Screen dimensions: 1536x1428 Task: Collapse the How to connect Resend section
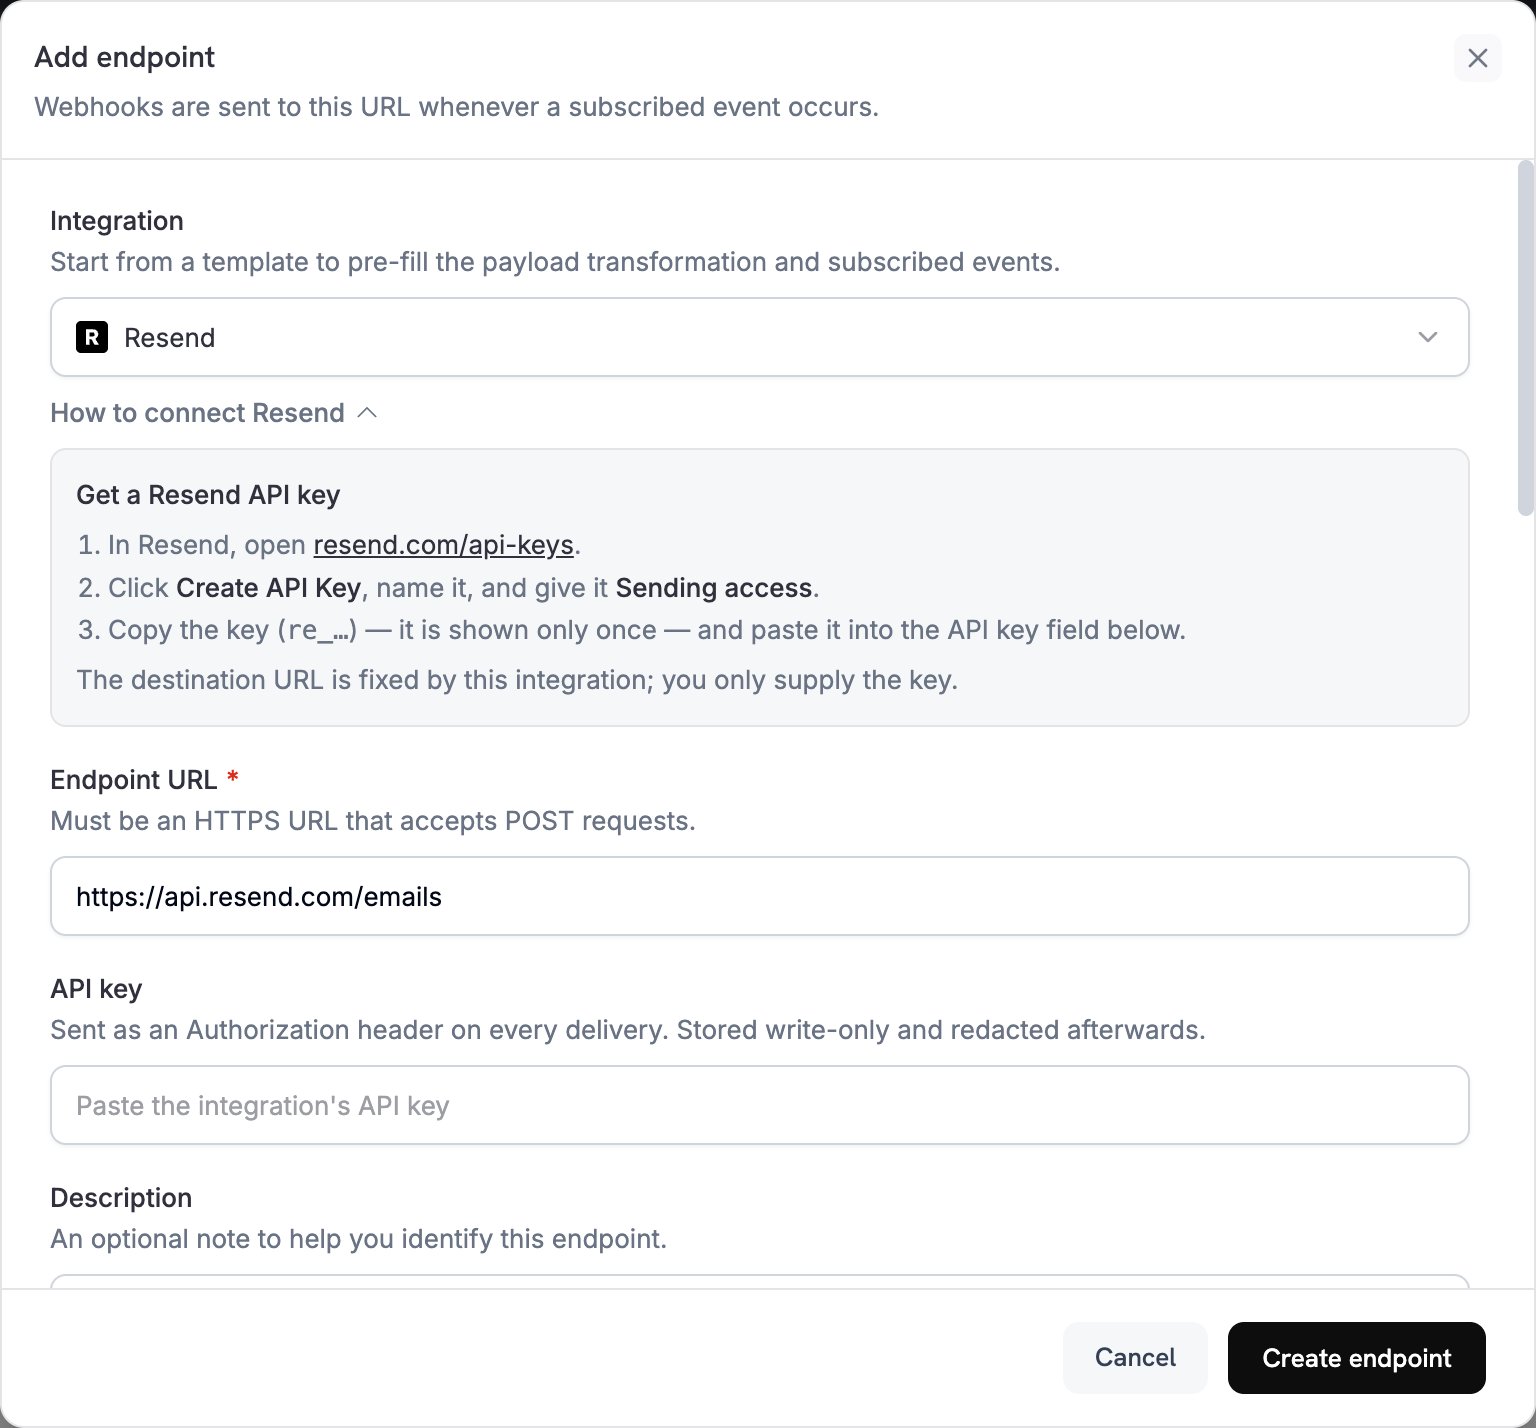click(x=214, y=413)
